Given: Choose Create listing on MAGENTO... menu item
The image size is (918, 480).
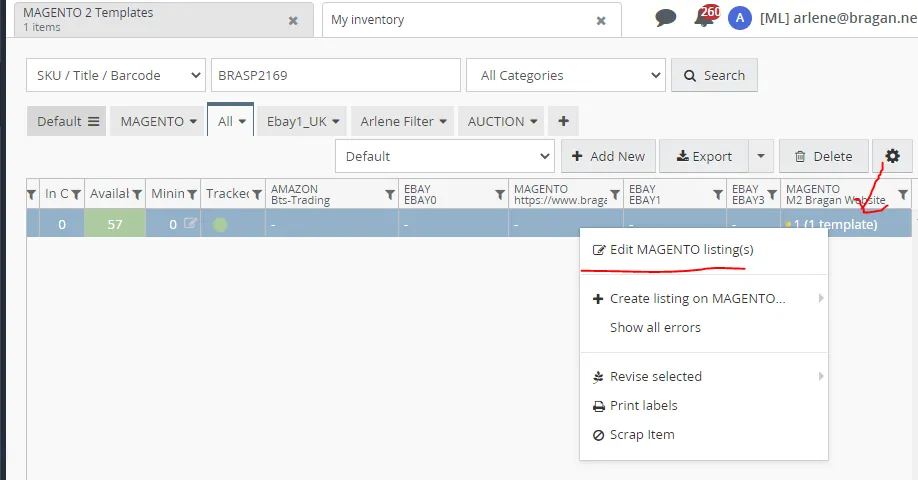Looking at the screenshot, I should (703, 299).
